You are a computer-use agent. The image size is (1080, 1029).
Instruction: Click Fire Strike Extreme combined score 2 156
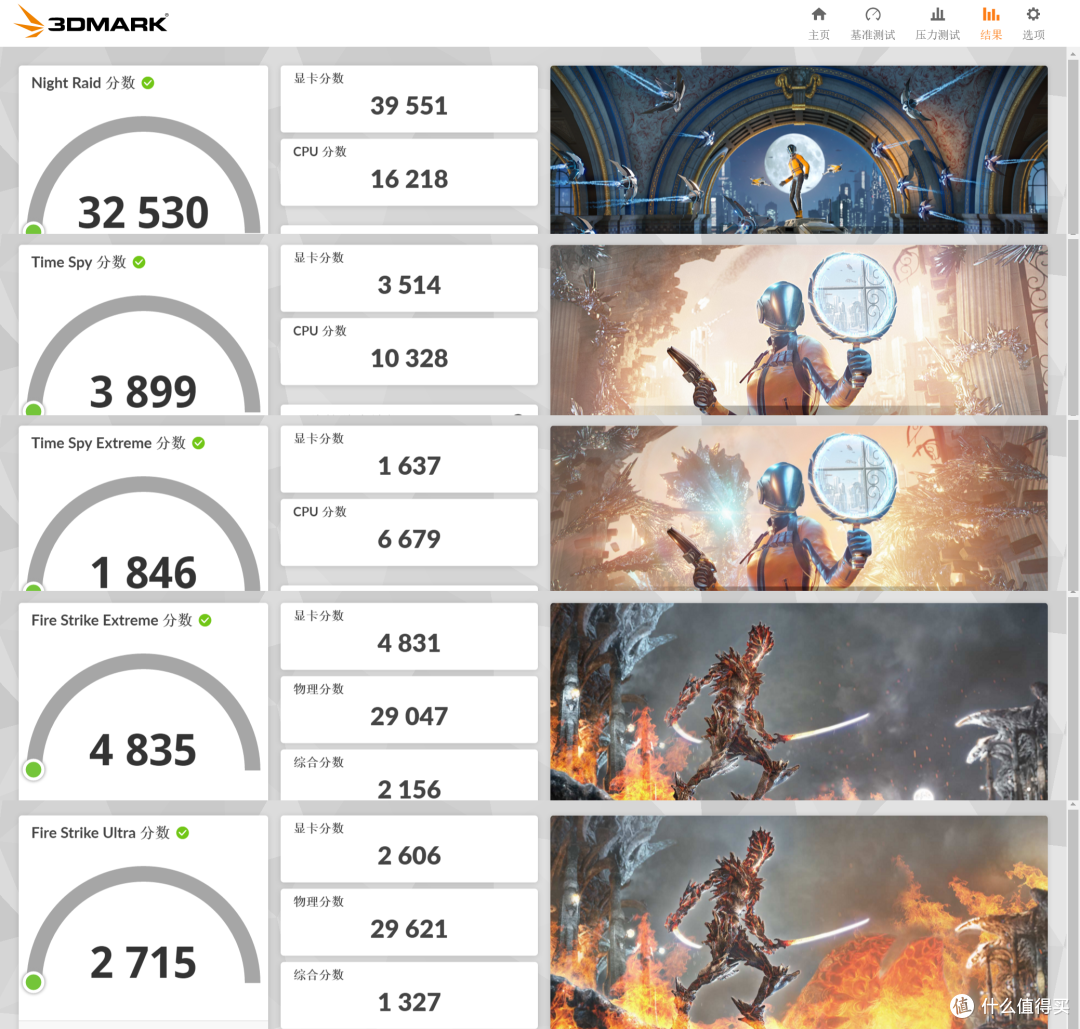[x=409, y=789]
